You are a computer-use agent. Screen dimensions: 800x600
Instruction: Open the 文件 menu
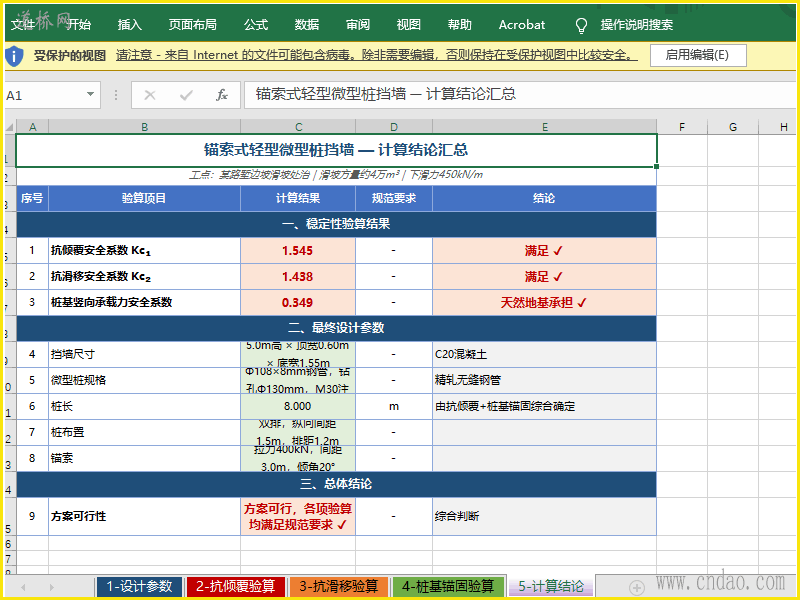point(23,25)
